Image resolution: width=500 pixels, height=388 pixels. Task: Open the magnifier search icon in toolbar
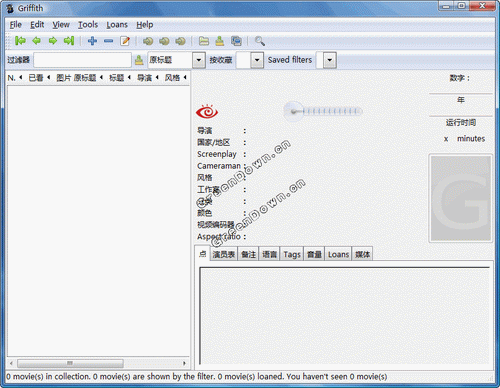coord(260,41)
